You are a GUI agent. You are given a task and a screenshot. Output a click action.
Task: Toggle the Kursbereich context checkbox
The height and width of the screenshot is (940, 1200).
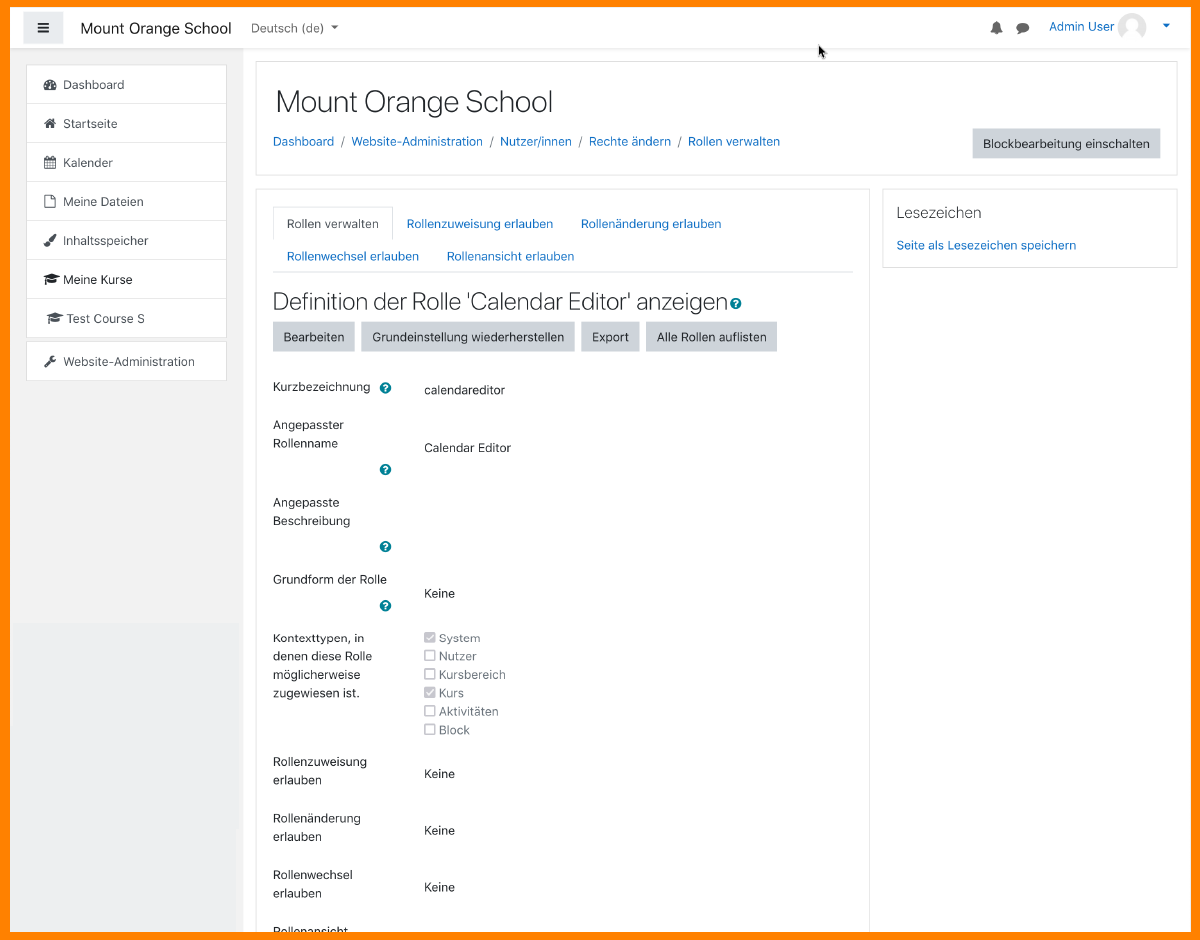point(430,675)
